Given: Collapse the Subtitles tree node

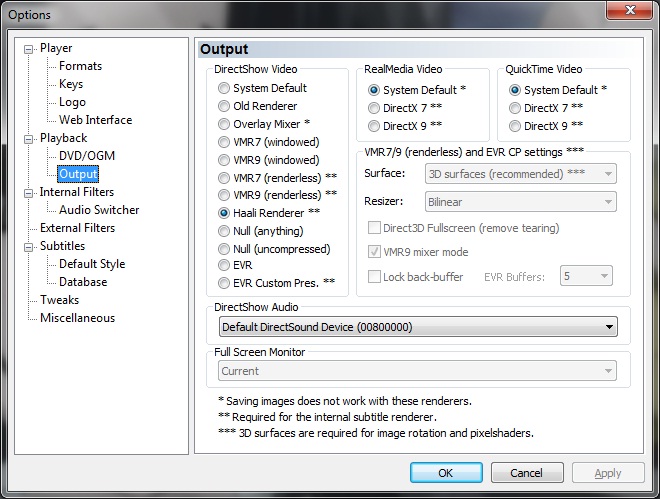Looking at the screenshot, I should tap(29, 247).
